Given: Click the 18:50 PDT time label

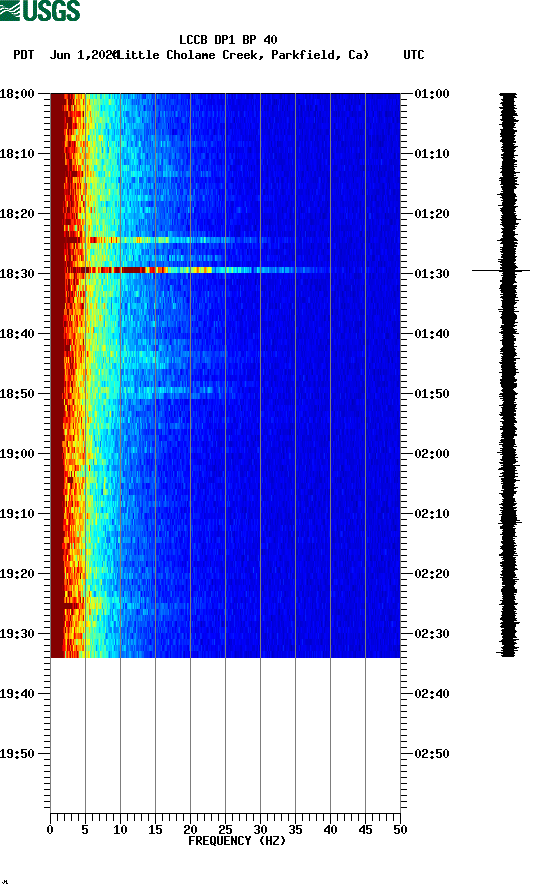Looking at the screenshot, I should [17, 394].
